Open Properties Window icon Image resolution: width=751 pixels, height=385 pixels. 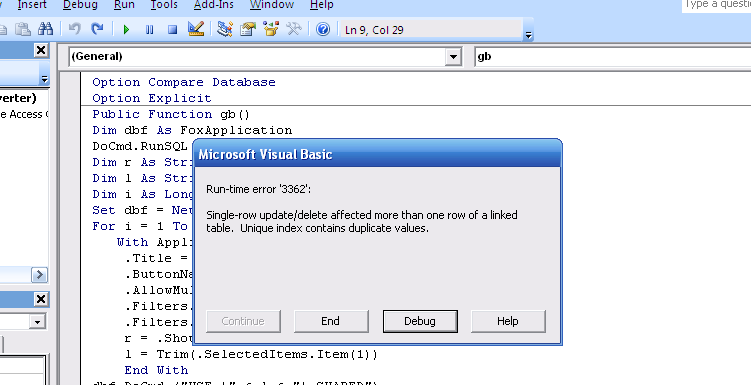click(248, 30)
